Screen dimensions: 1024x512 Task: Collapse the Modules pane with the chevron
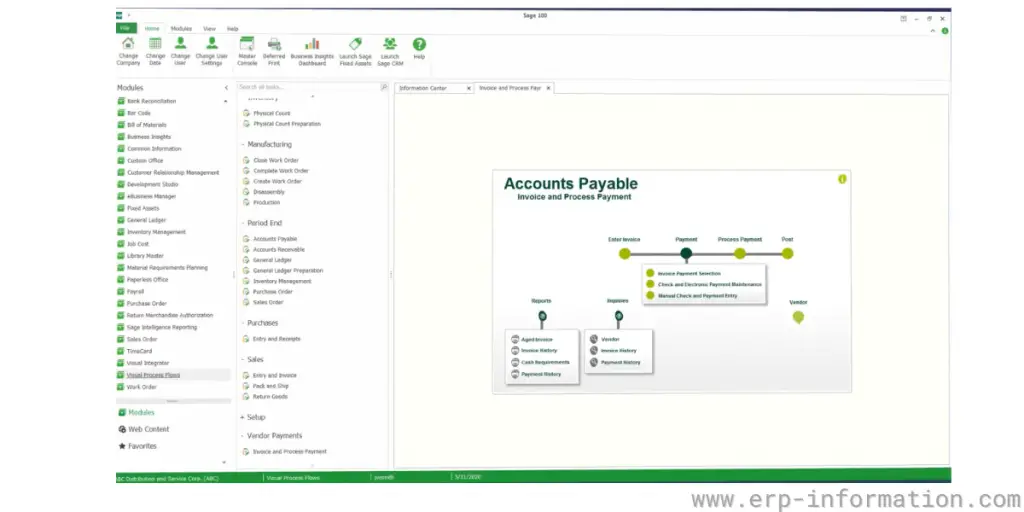pos(226,88)
